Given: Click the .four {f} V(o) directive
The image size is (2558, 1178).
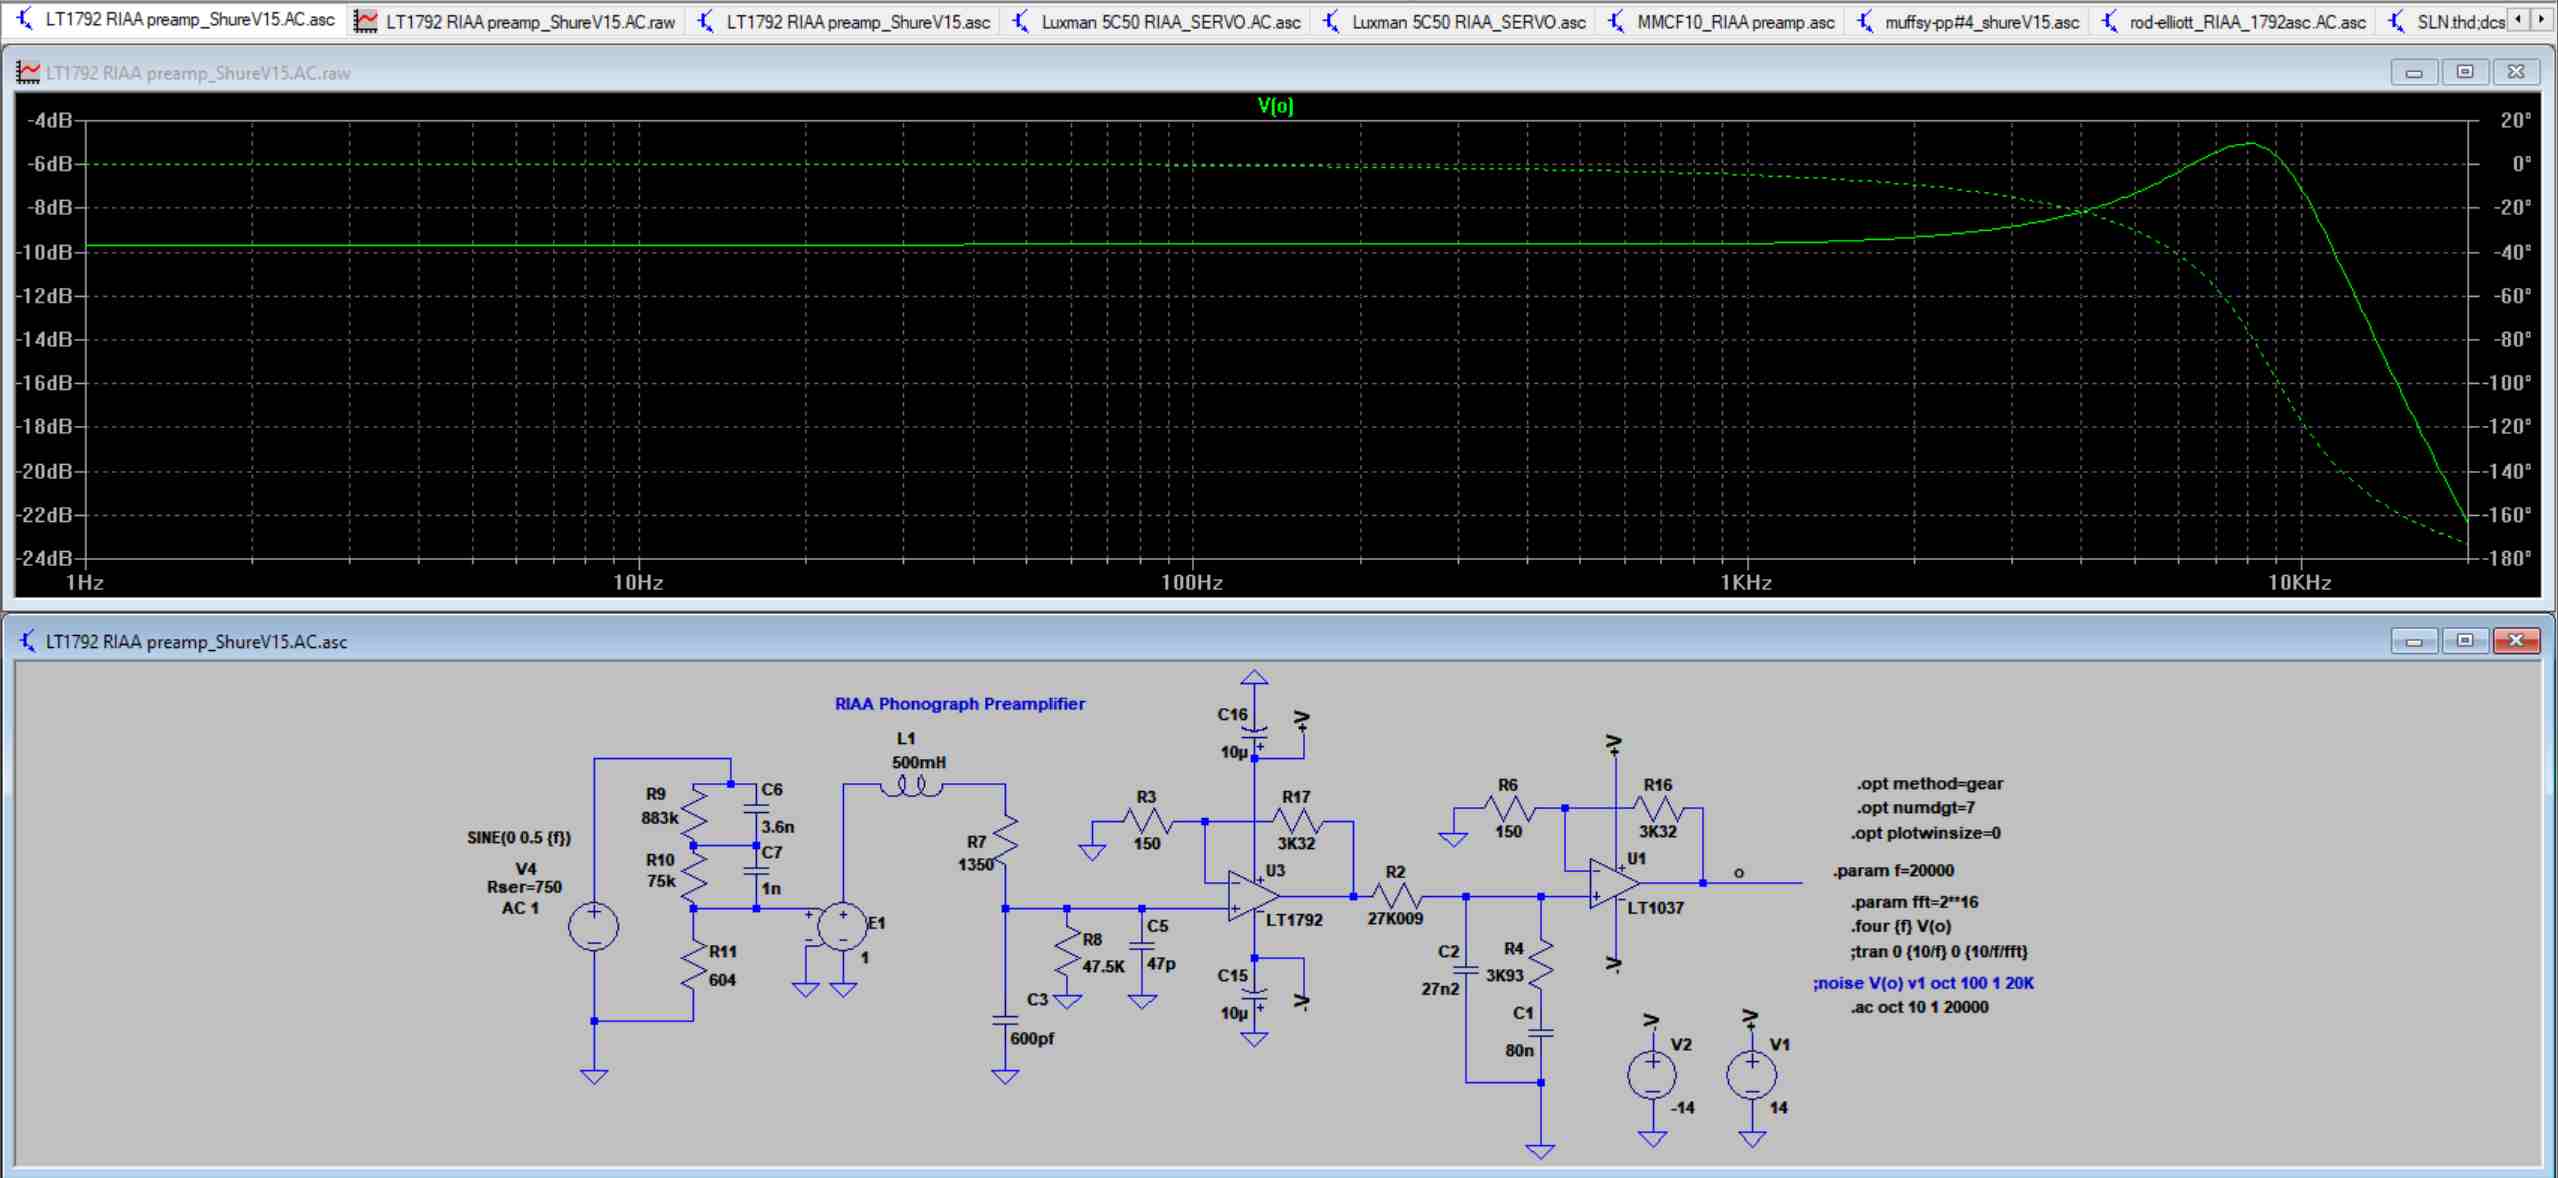Looking at the screenshot, I should click(x=1900, y=926).
